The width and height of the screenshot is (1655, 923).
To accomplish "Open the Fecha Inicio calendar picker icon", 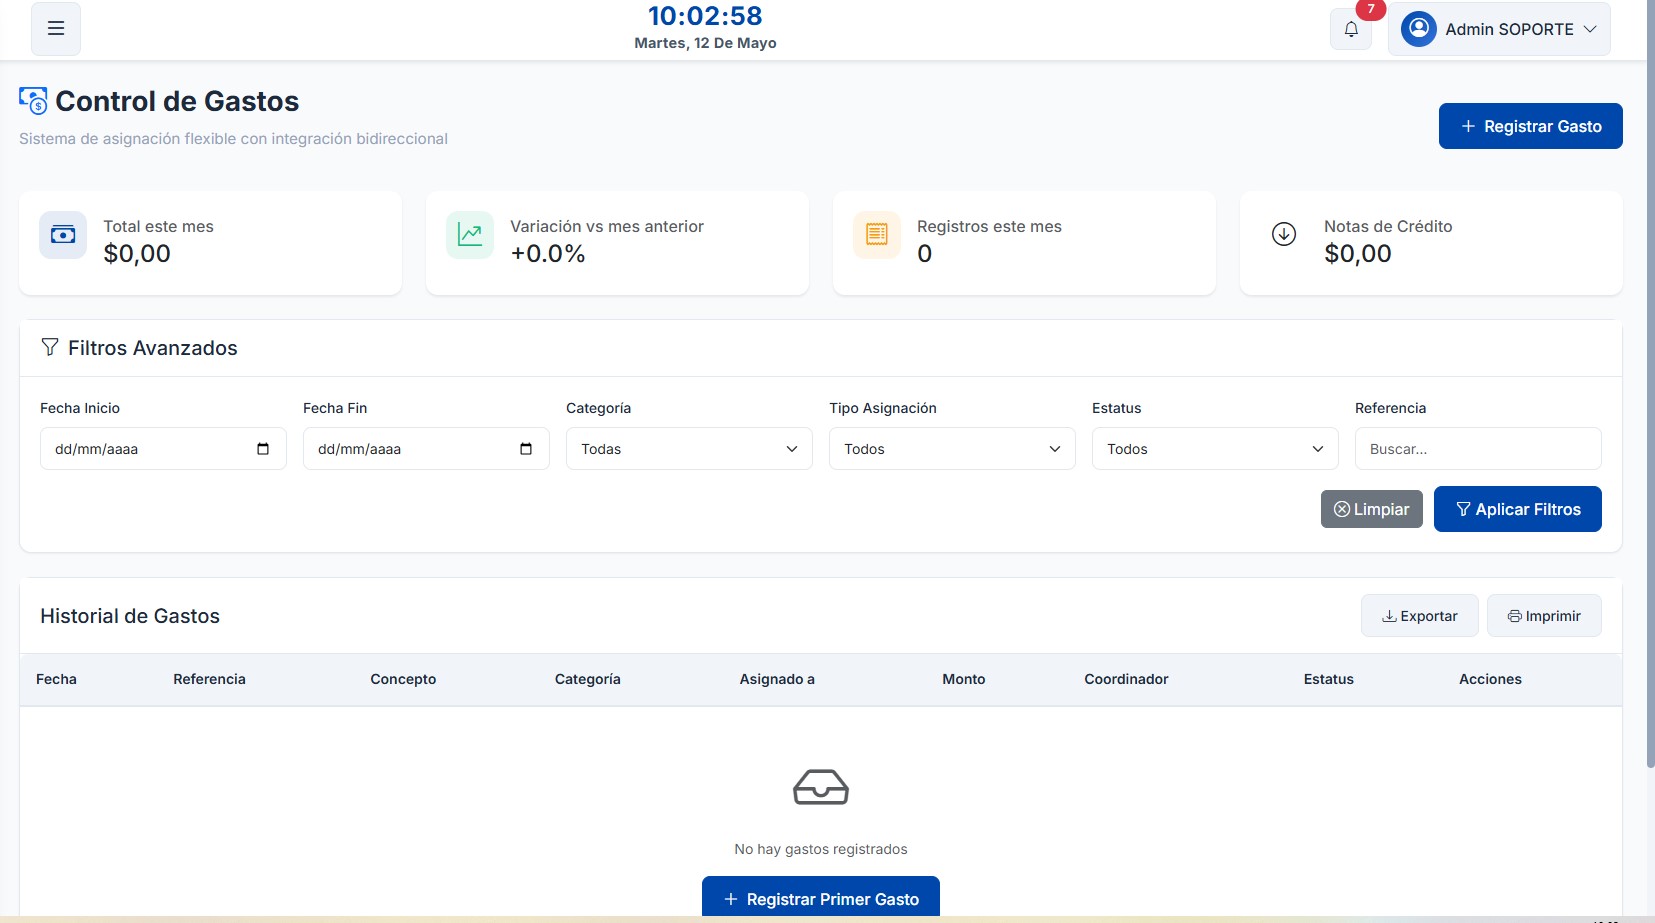I will [263, 449].
